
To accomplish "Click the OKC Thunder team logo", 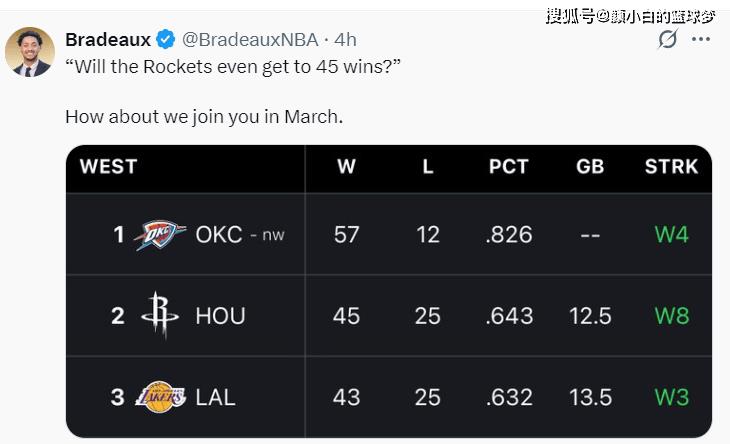I will [x=160, y=235].
